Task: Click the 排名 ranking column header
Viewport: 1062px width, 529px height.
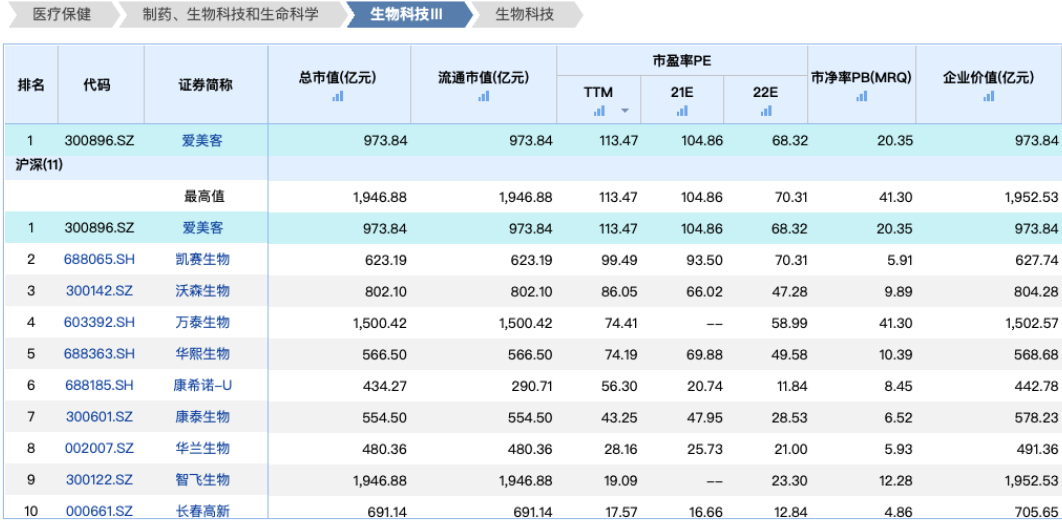Action: pos(31,85)
